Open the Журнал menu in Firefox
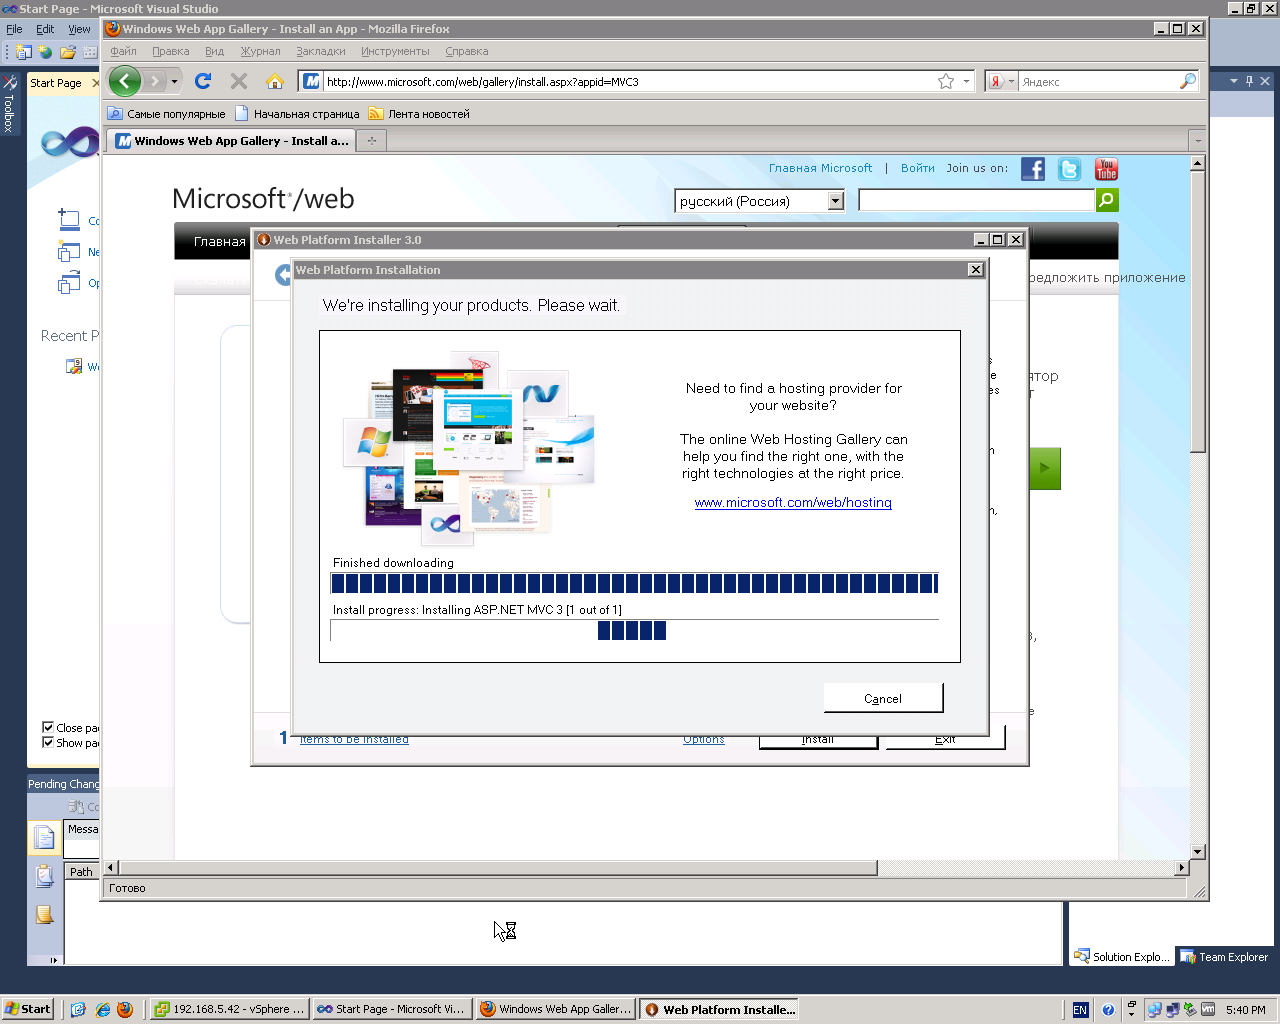The image size is (1280, 1024). coord(260,51)
